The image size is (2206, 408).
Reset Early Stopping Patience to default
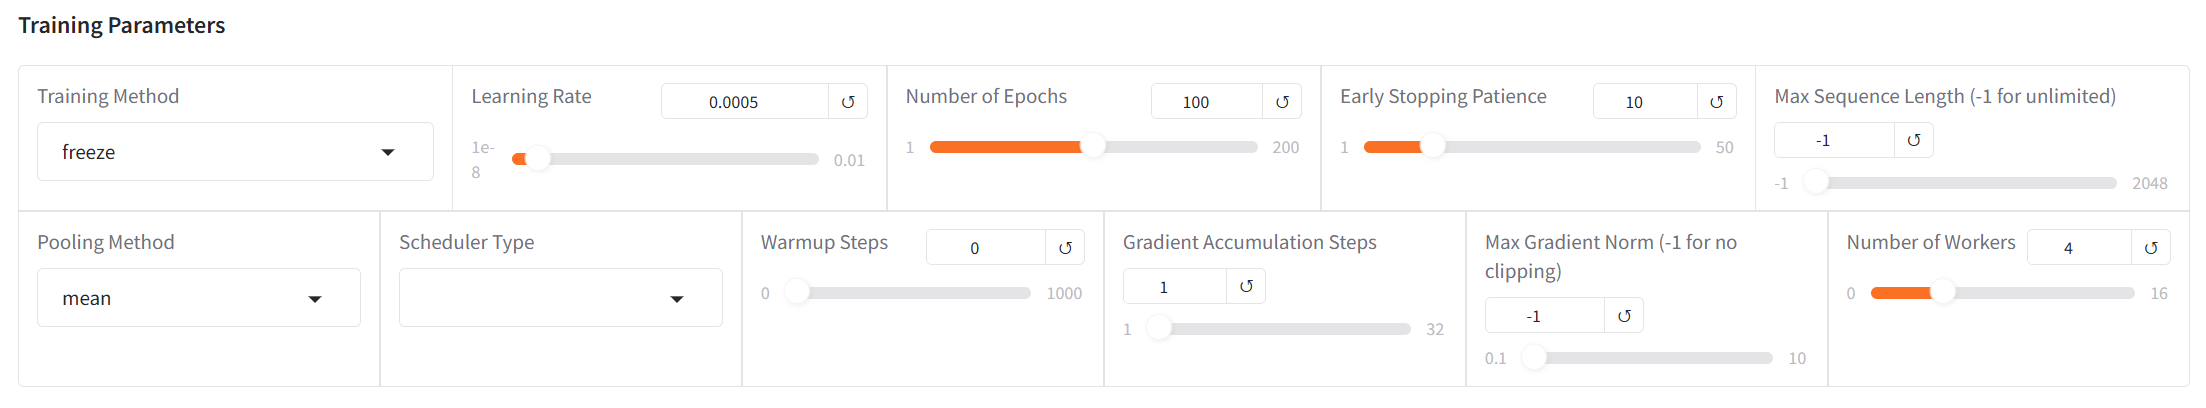pyautogui.click(x=1716, y=102)
